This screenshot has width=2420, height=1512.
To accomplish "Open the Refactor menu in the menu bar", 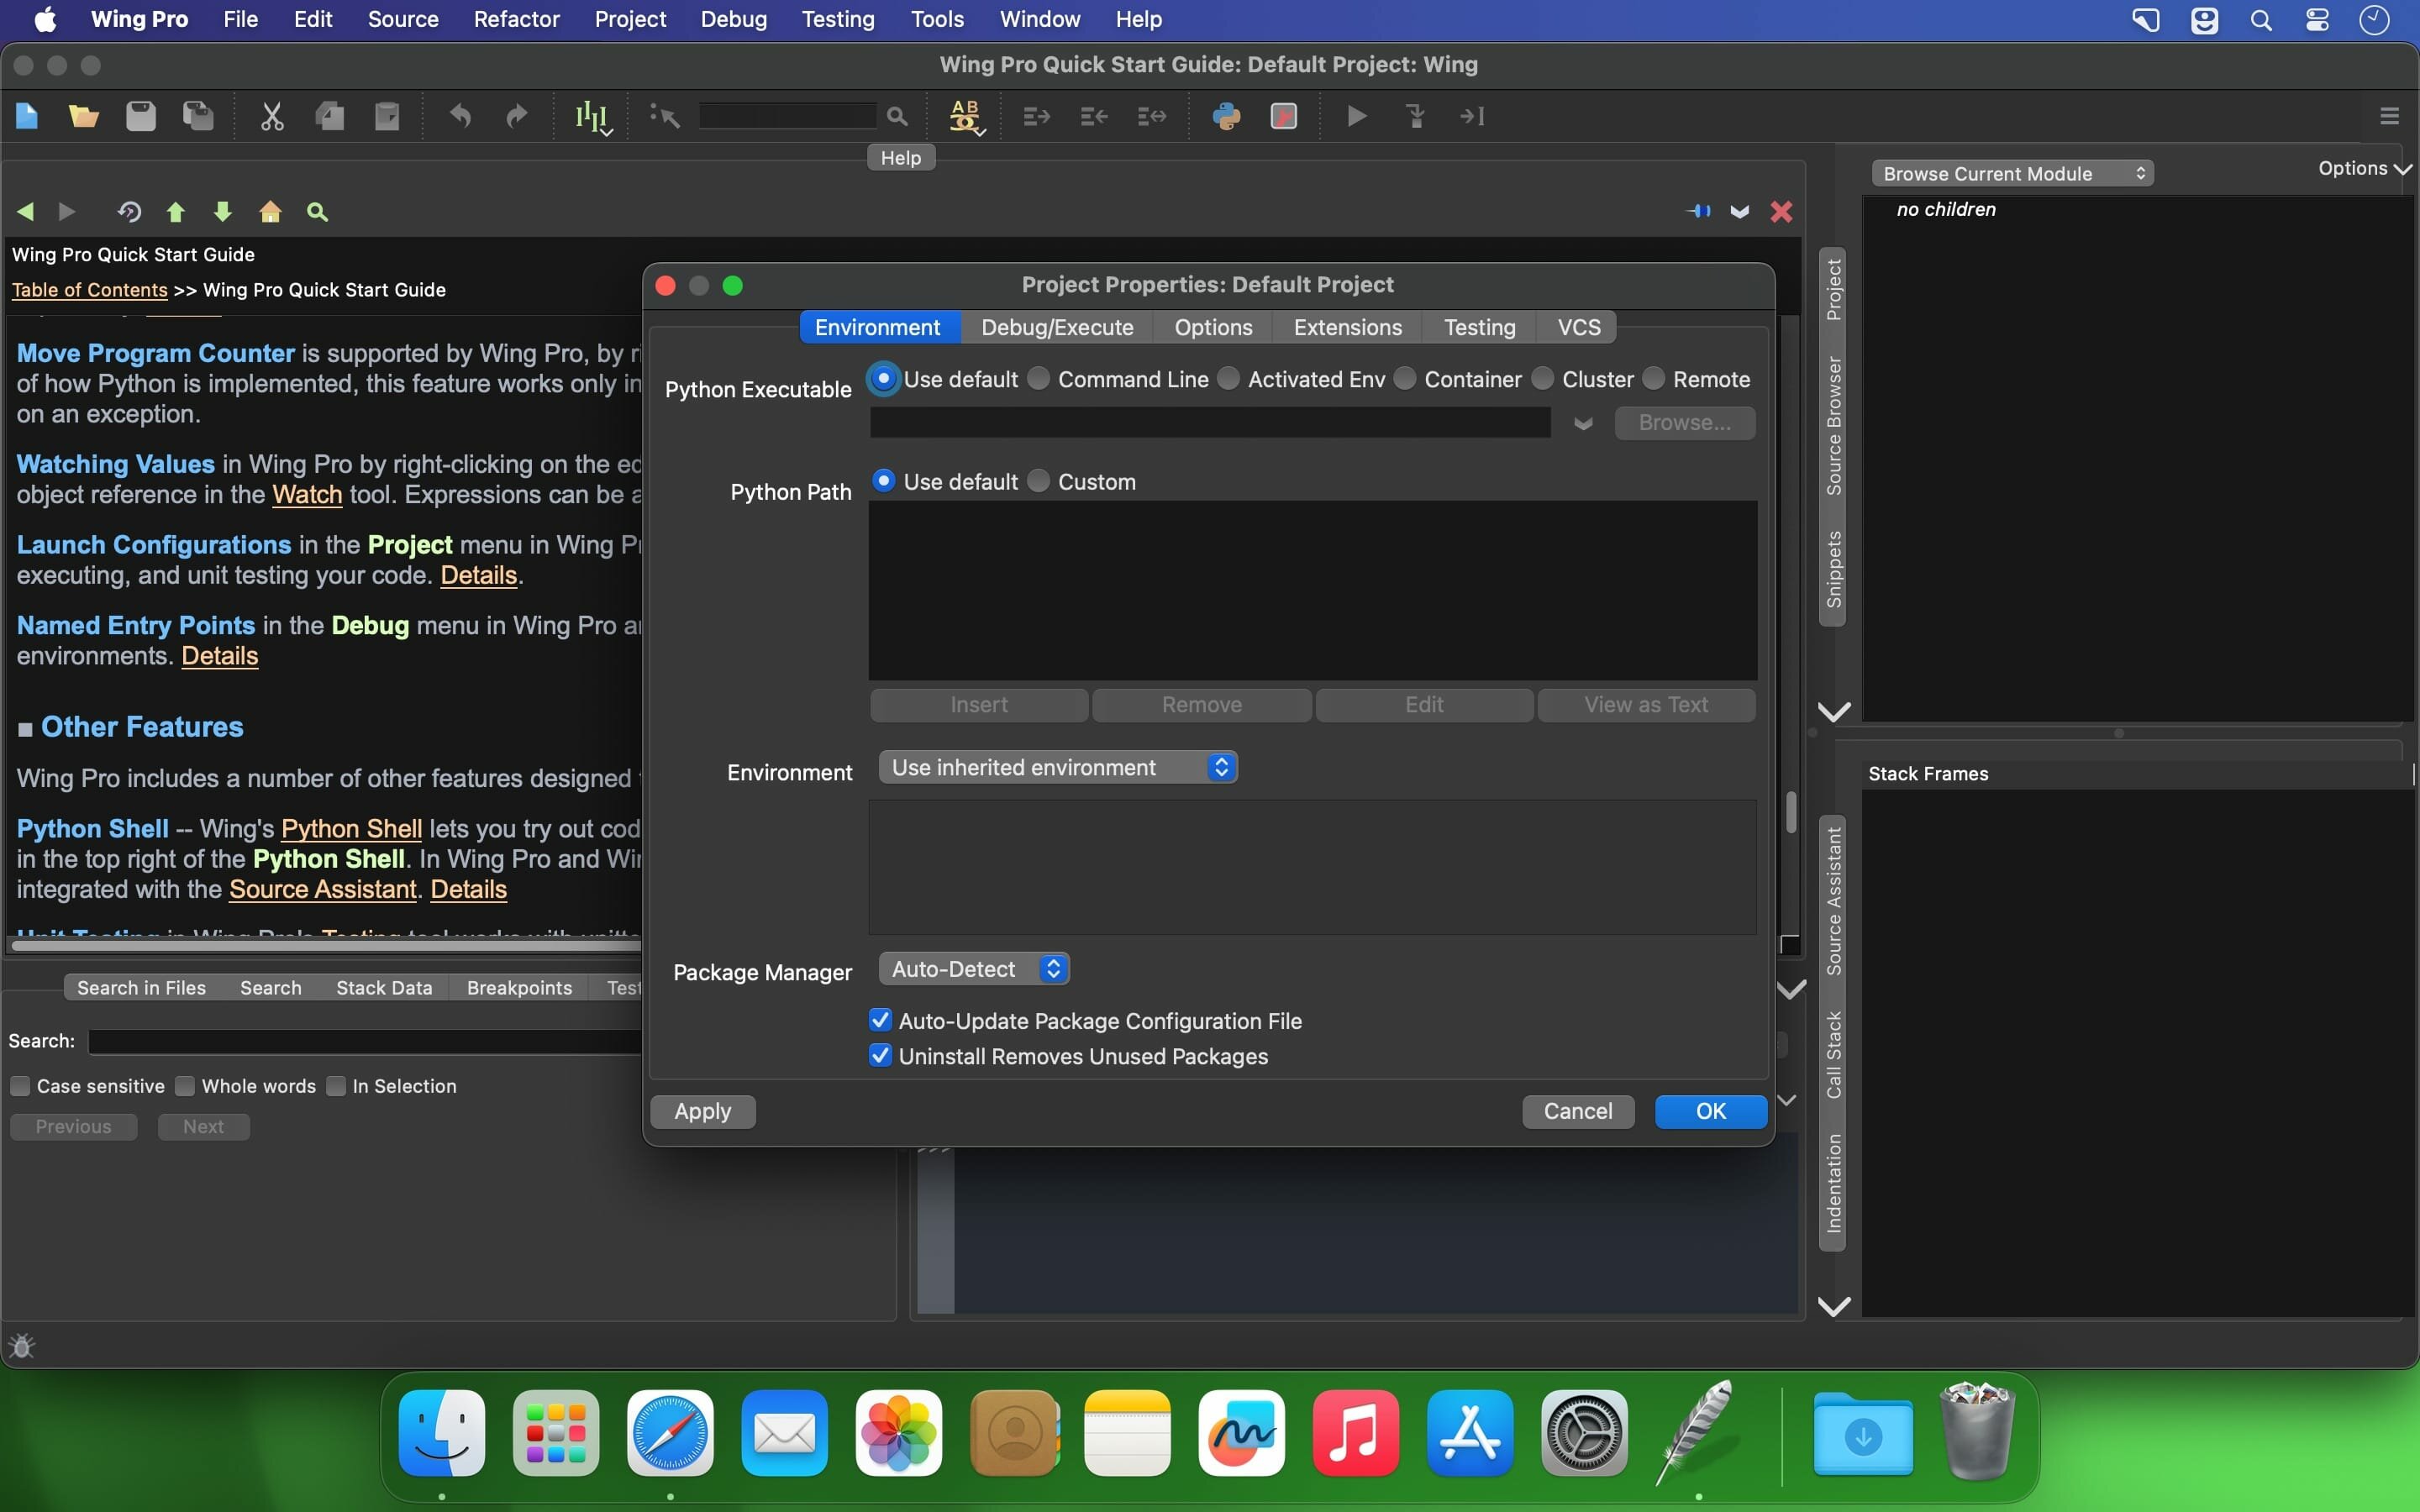I will (516, 19).
